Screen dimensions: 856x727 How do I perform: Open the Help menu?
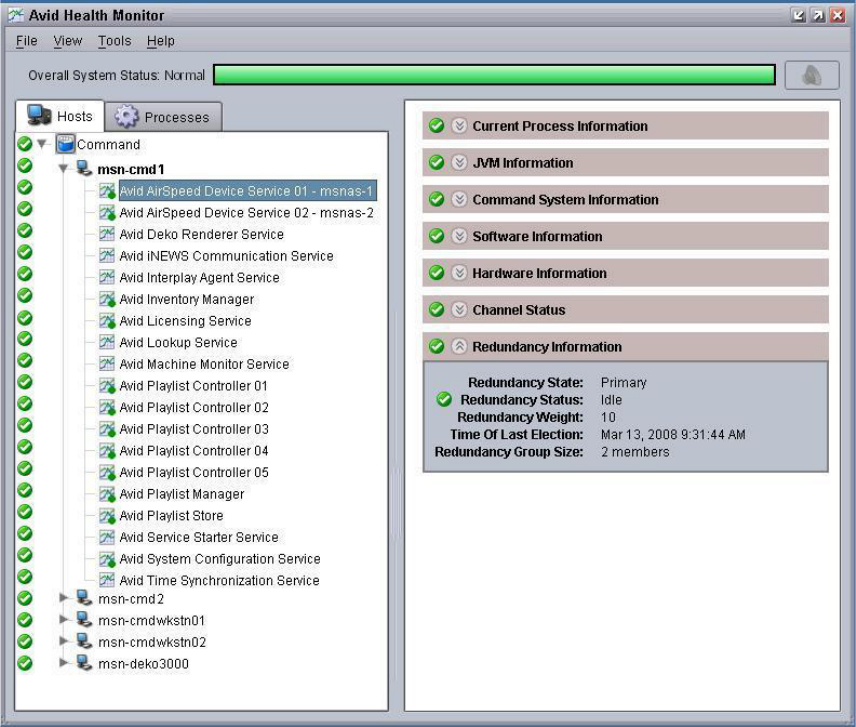(x=160, y=41)
